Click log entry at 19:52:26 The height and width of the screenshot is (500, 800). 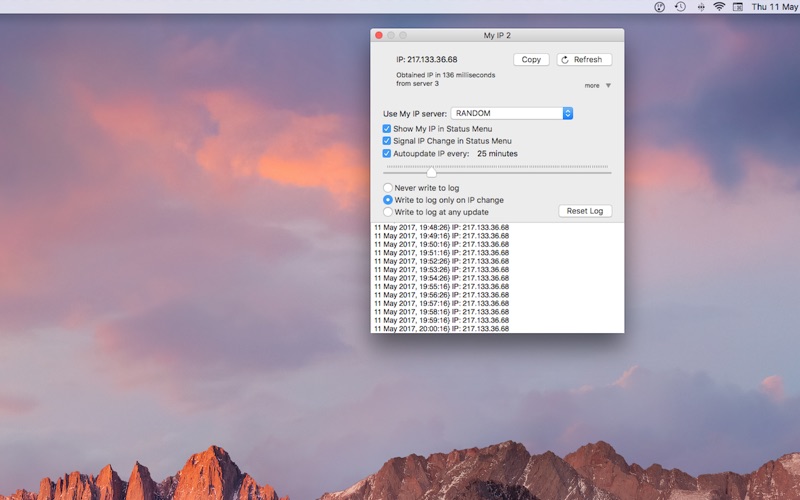441,261
